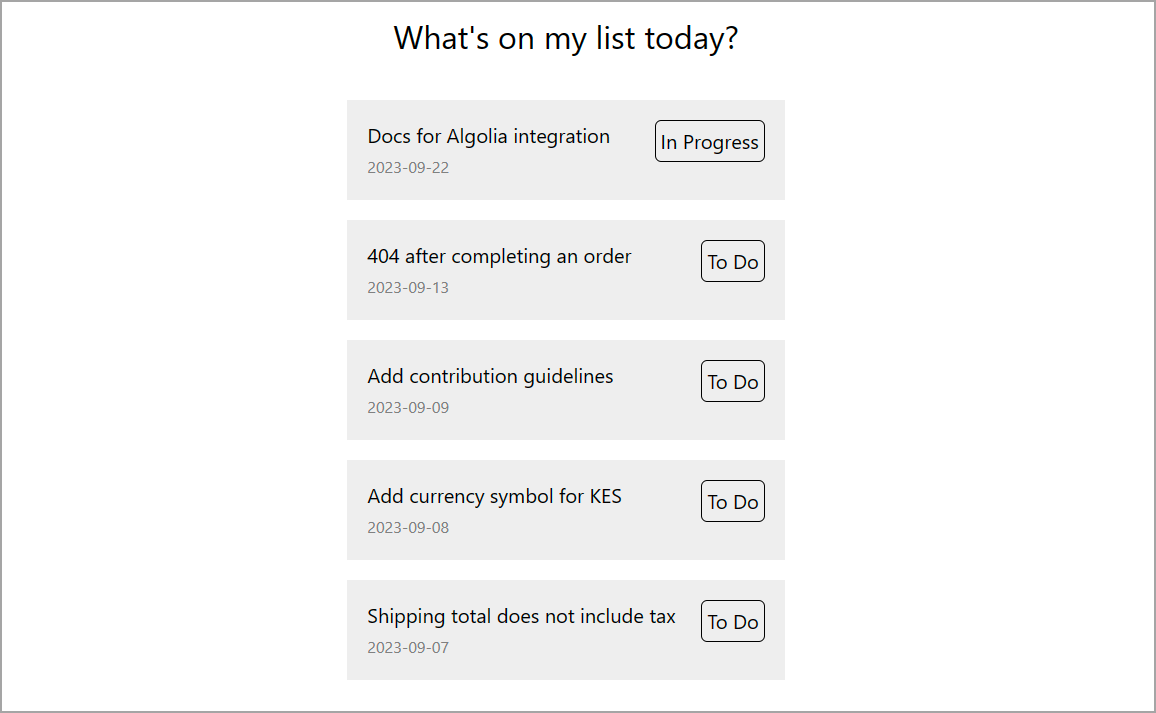Viewport: 1156px width, 713px height.
Task: Select Add currency symbol for KES task
Action: 495,496
